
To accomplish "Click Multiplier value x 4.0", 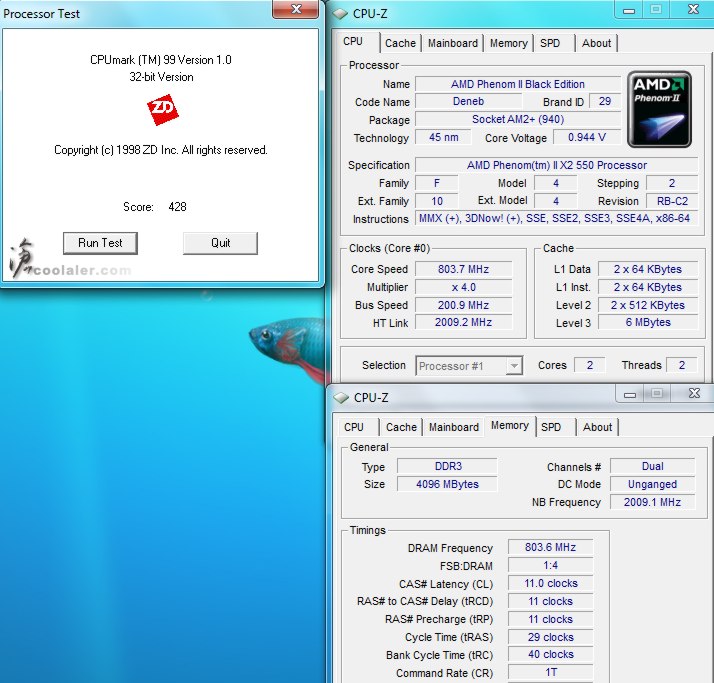I will (464, 287).
